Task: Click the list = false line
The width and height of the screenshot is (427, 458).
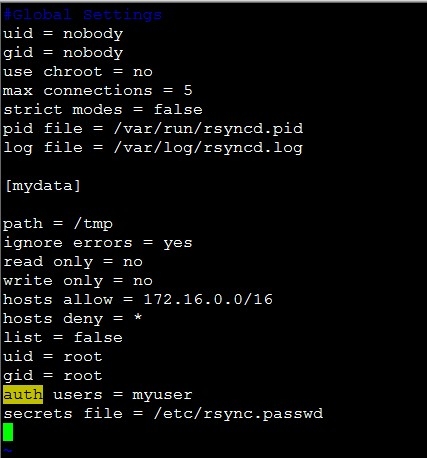Action: click(x=63, y=337)
